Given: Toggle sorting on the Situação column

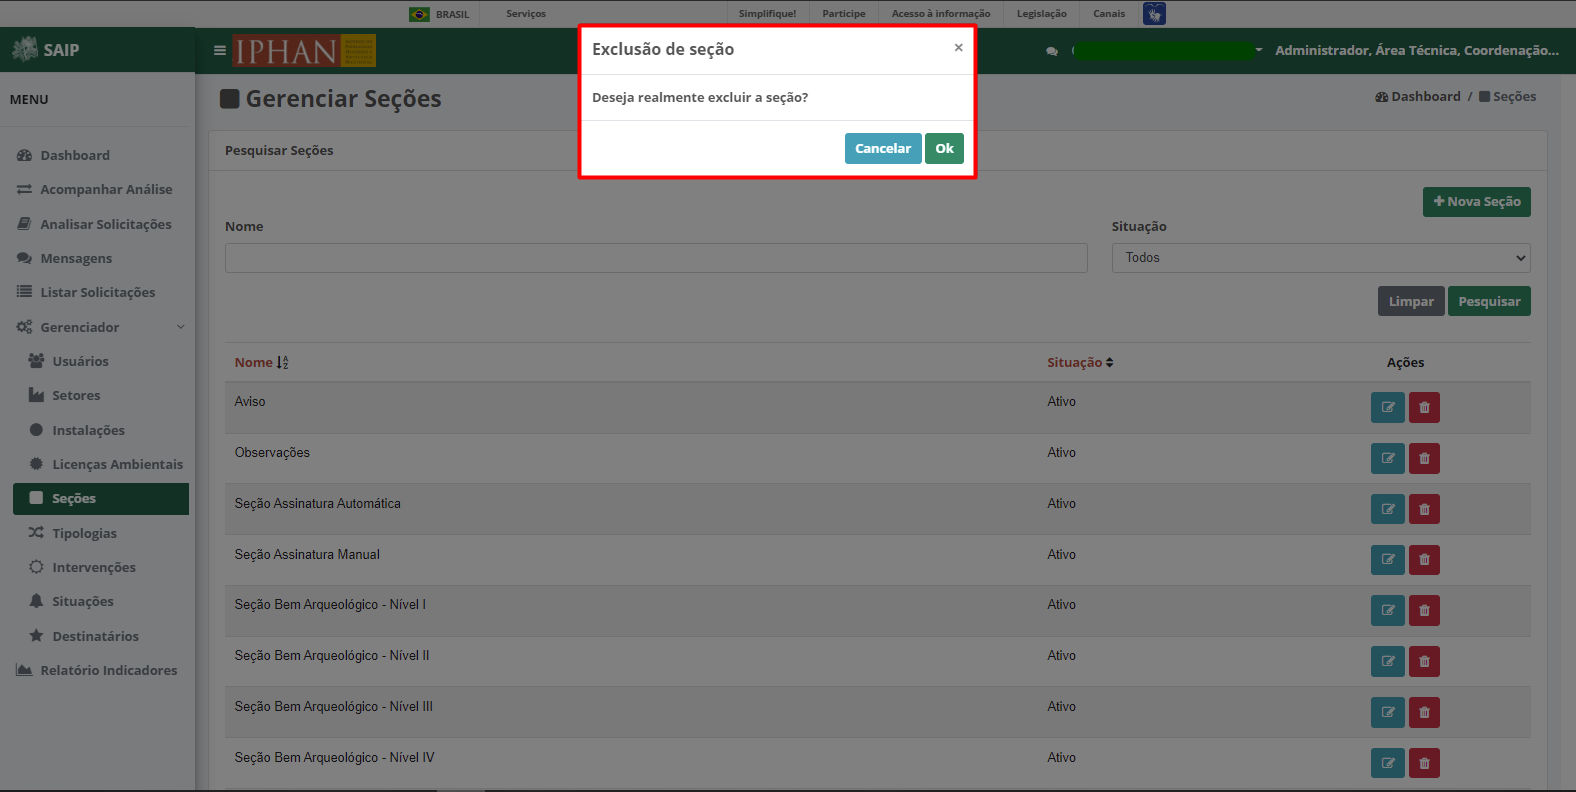Looking at the screenshot, I should tap(1080, 363).
